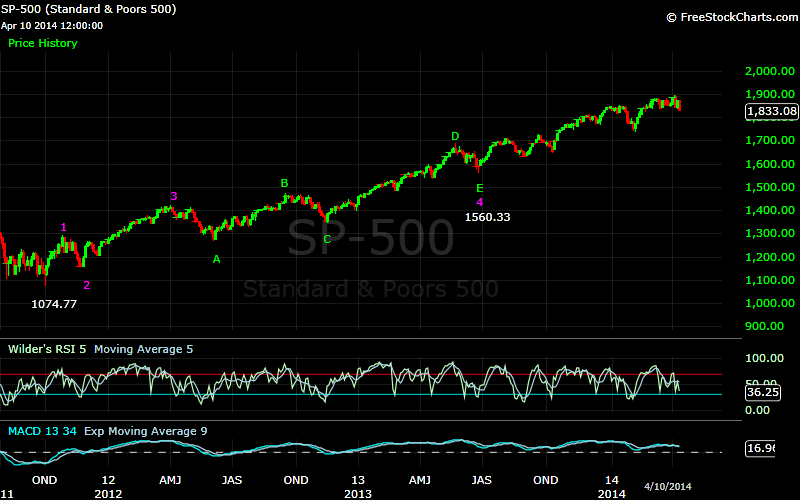The image size is (800, 500).
Task: Select the current price box 1,833.08
Action: (x=771, y=111)
